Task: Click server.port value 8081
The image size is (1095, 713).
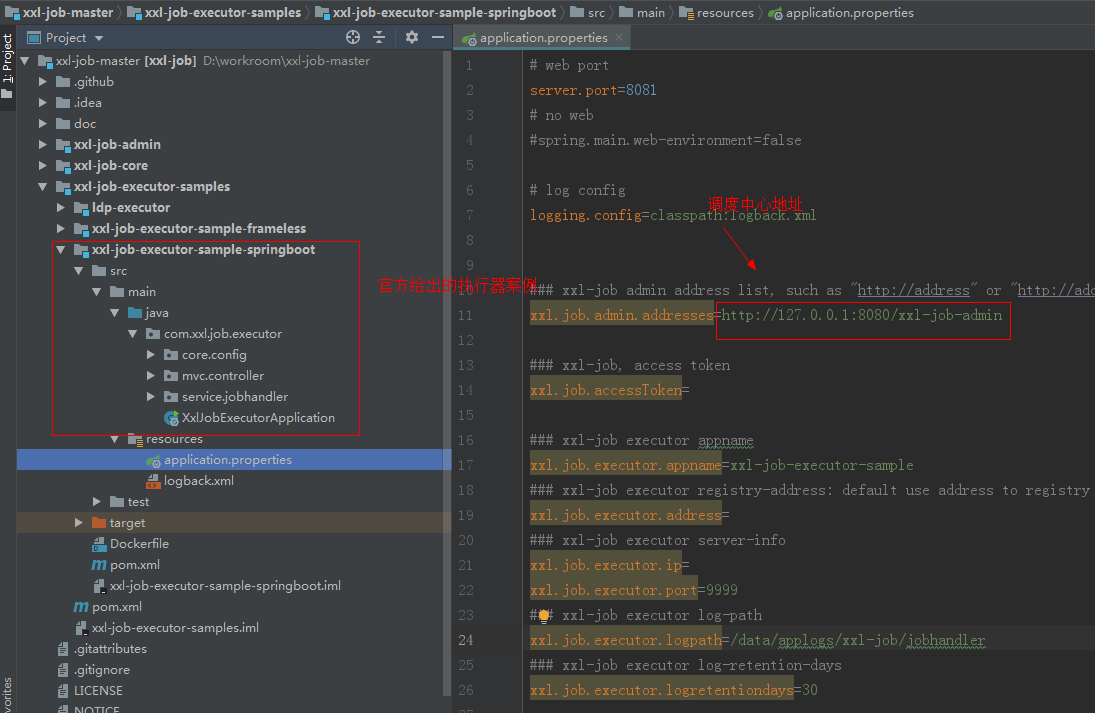Action: [641, 90]
